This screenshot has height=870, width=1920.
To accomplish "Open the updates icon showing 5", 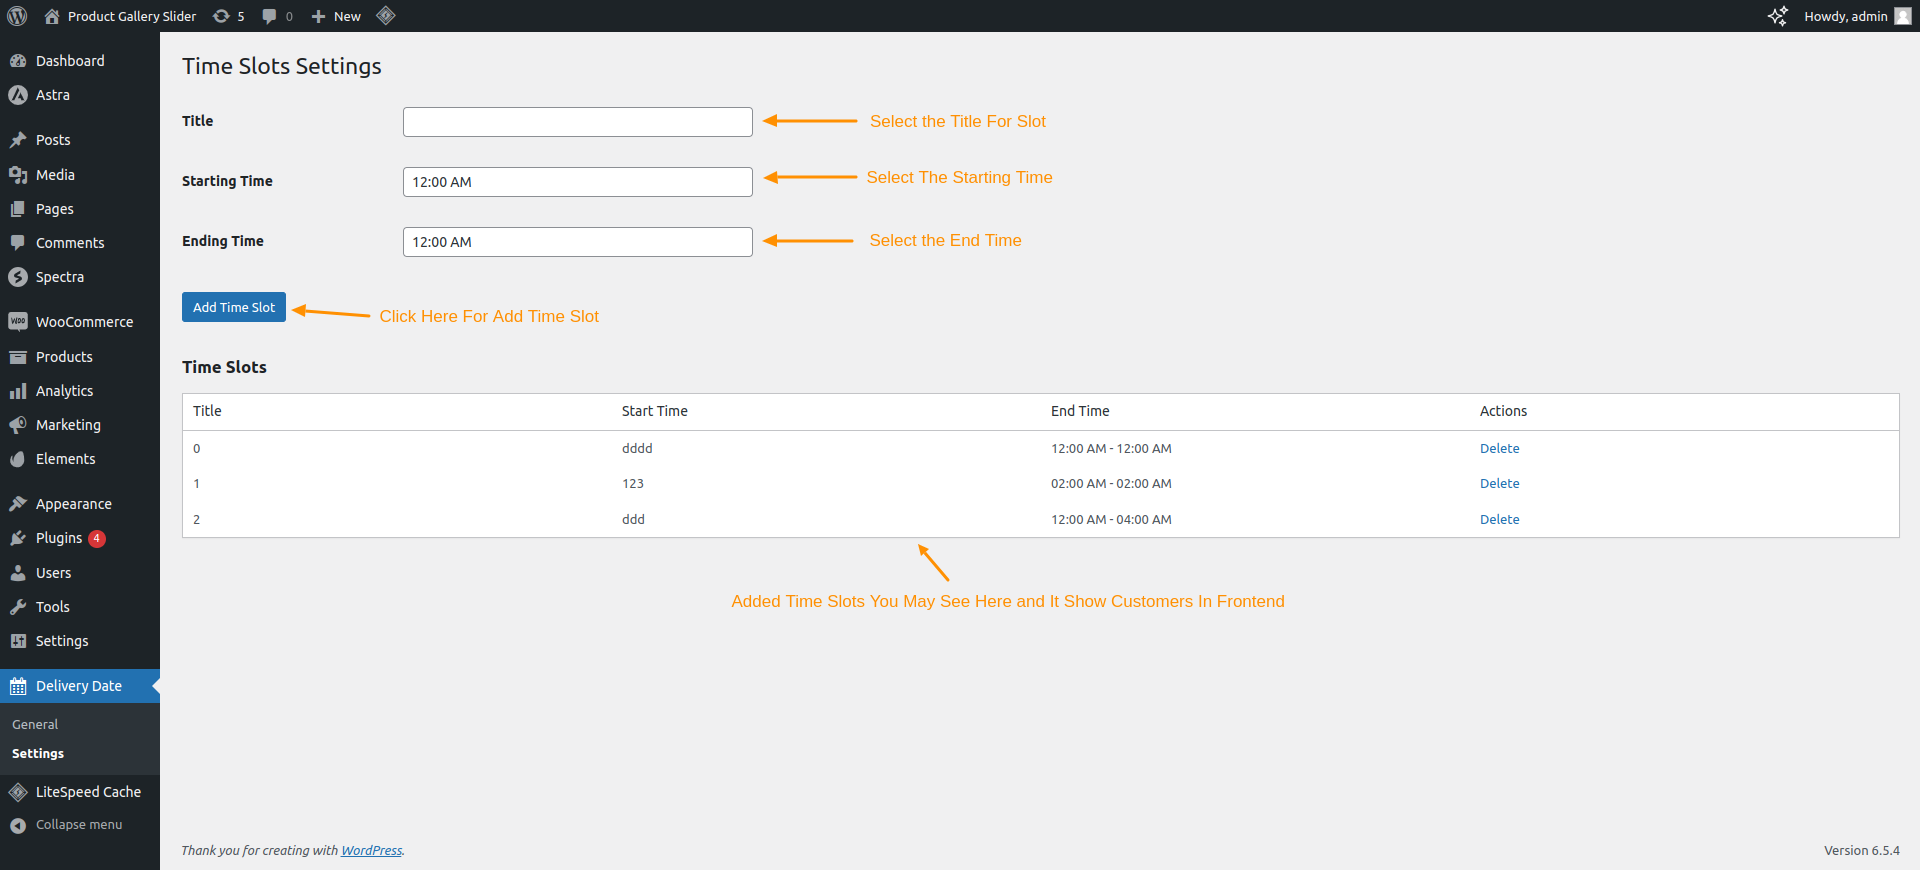I will pos(221,16).
